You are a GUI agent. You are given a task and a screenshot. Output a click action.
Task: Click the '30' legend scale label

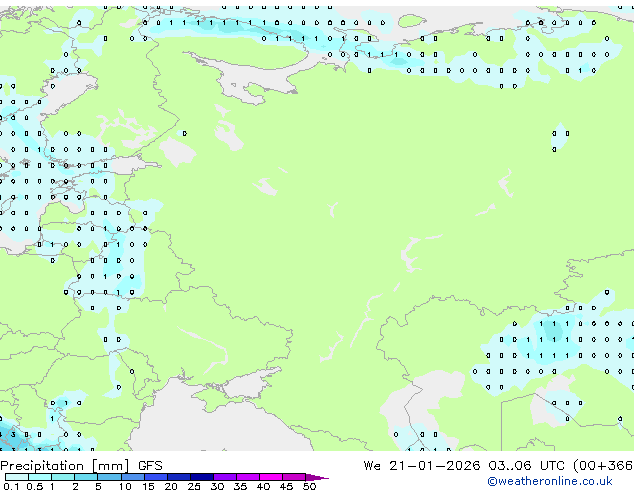tap(217, 486)
